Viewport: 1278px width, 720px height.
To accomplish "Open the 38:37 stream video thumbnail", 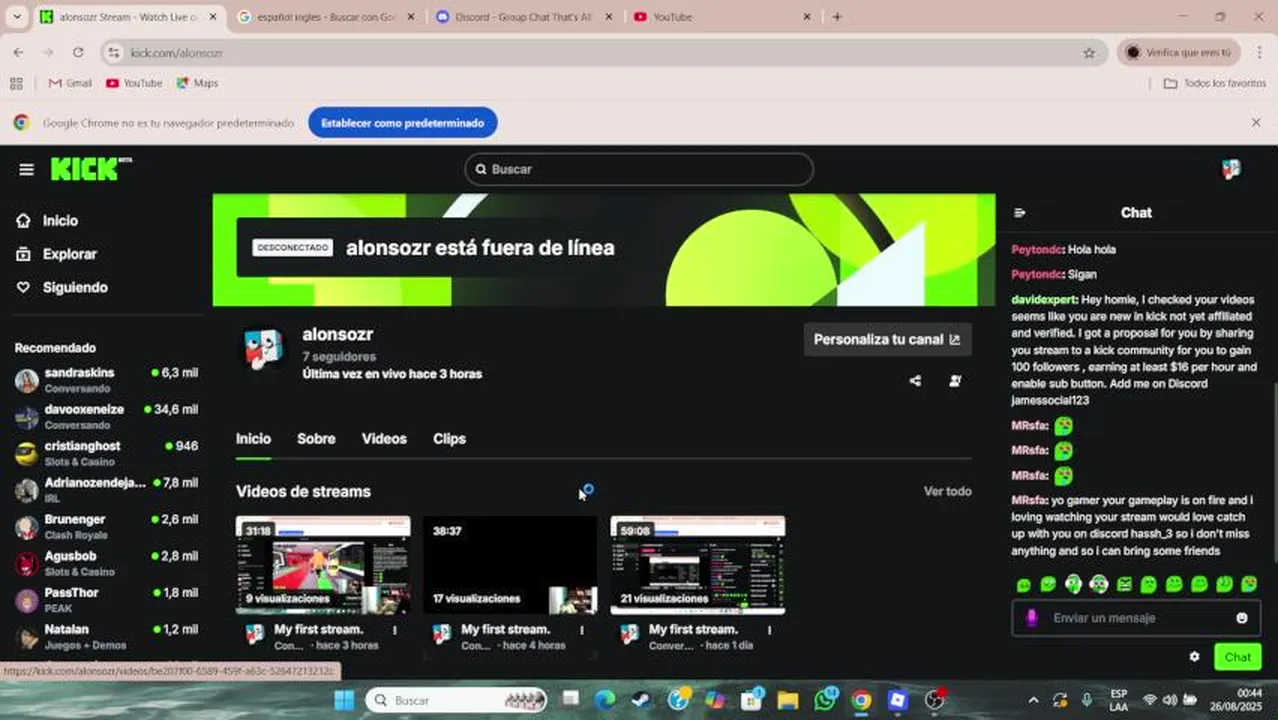I will click(x=510, y=565).
